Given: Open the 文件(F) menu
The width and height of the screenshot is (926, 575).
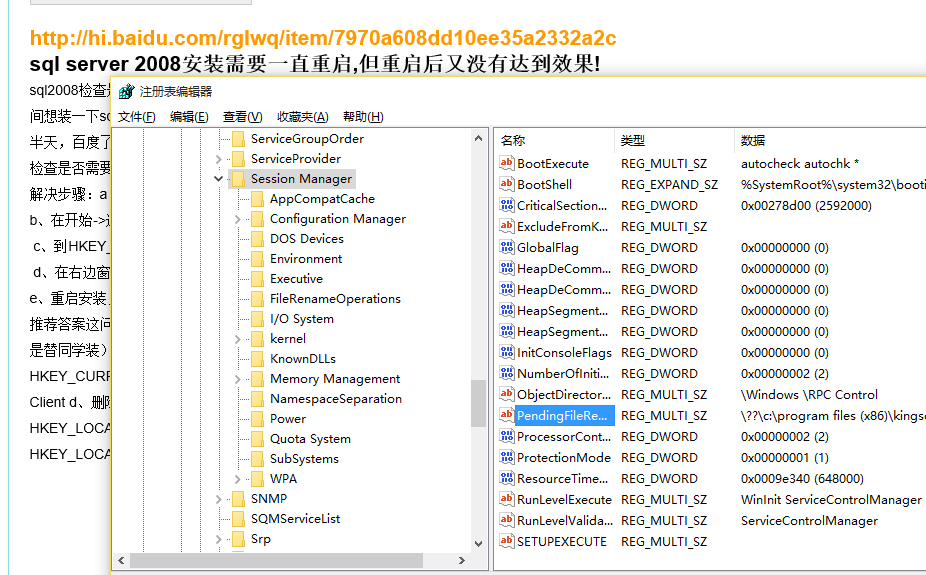Looking at the screenshot, I should (136, 117).
